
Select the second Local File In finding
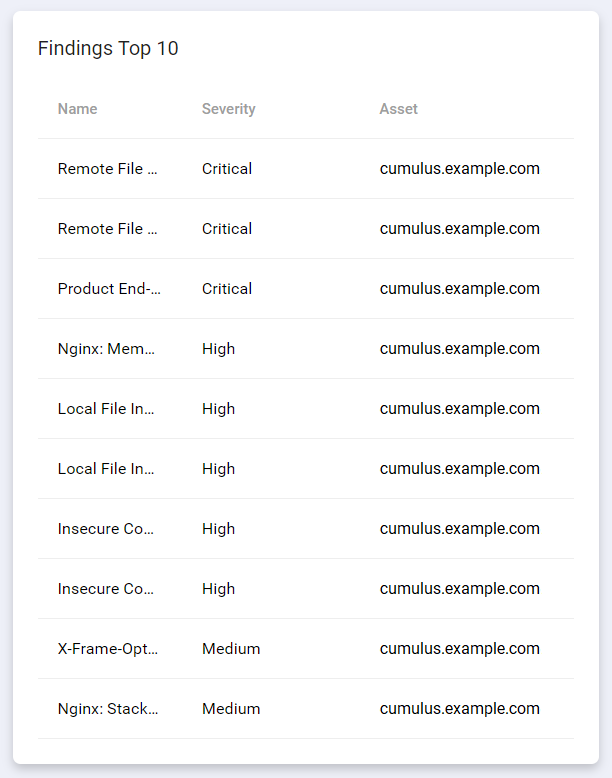pyautogui.click(x=107, y=469)
